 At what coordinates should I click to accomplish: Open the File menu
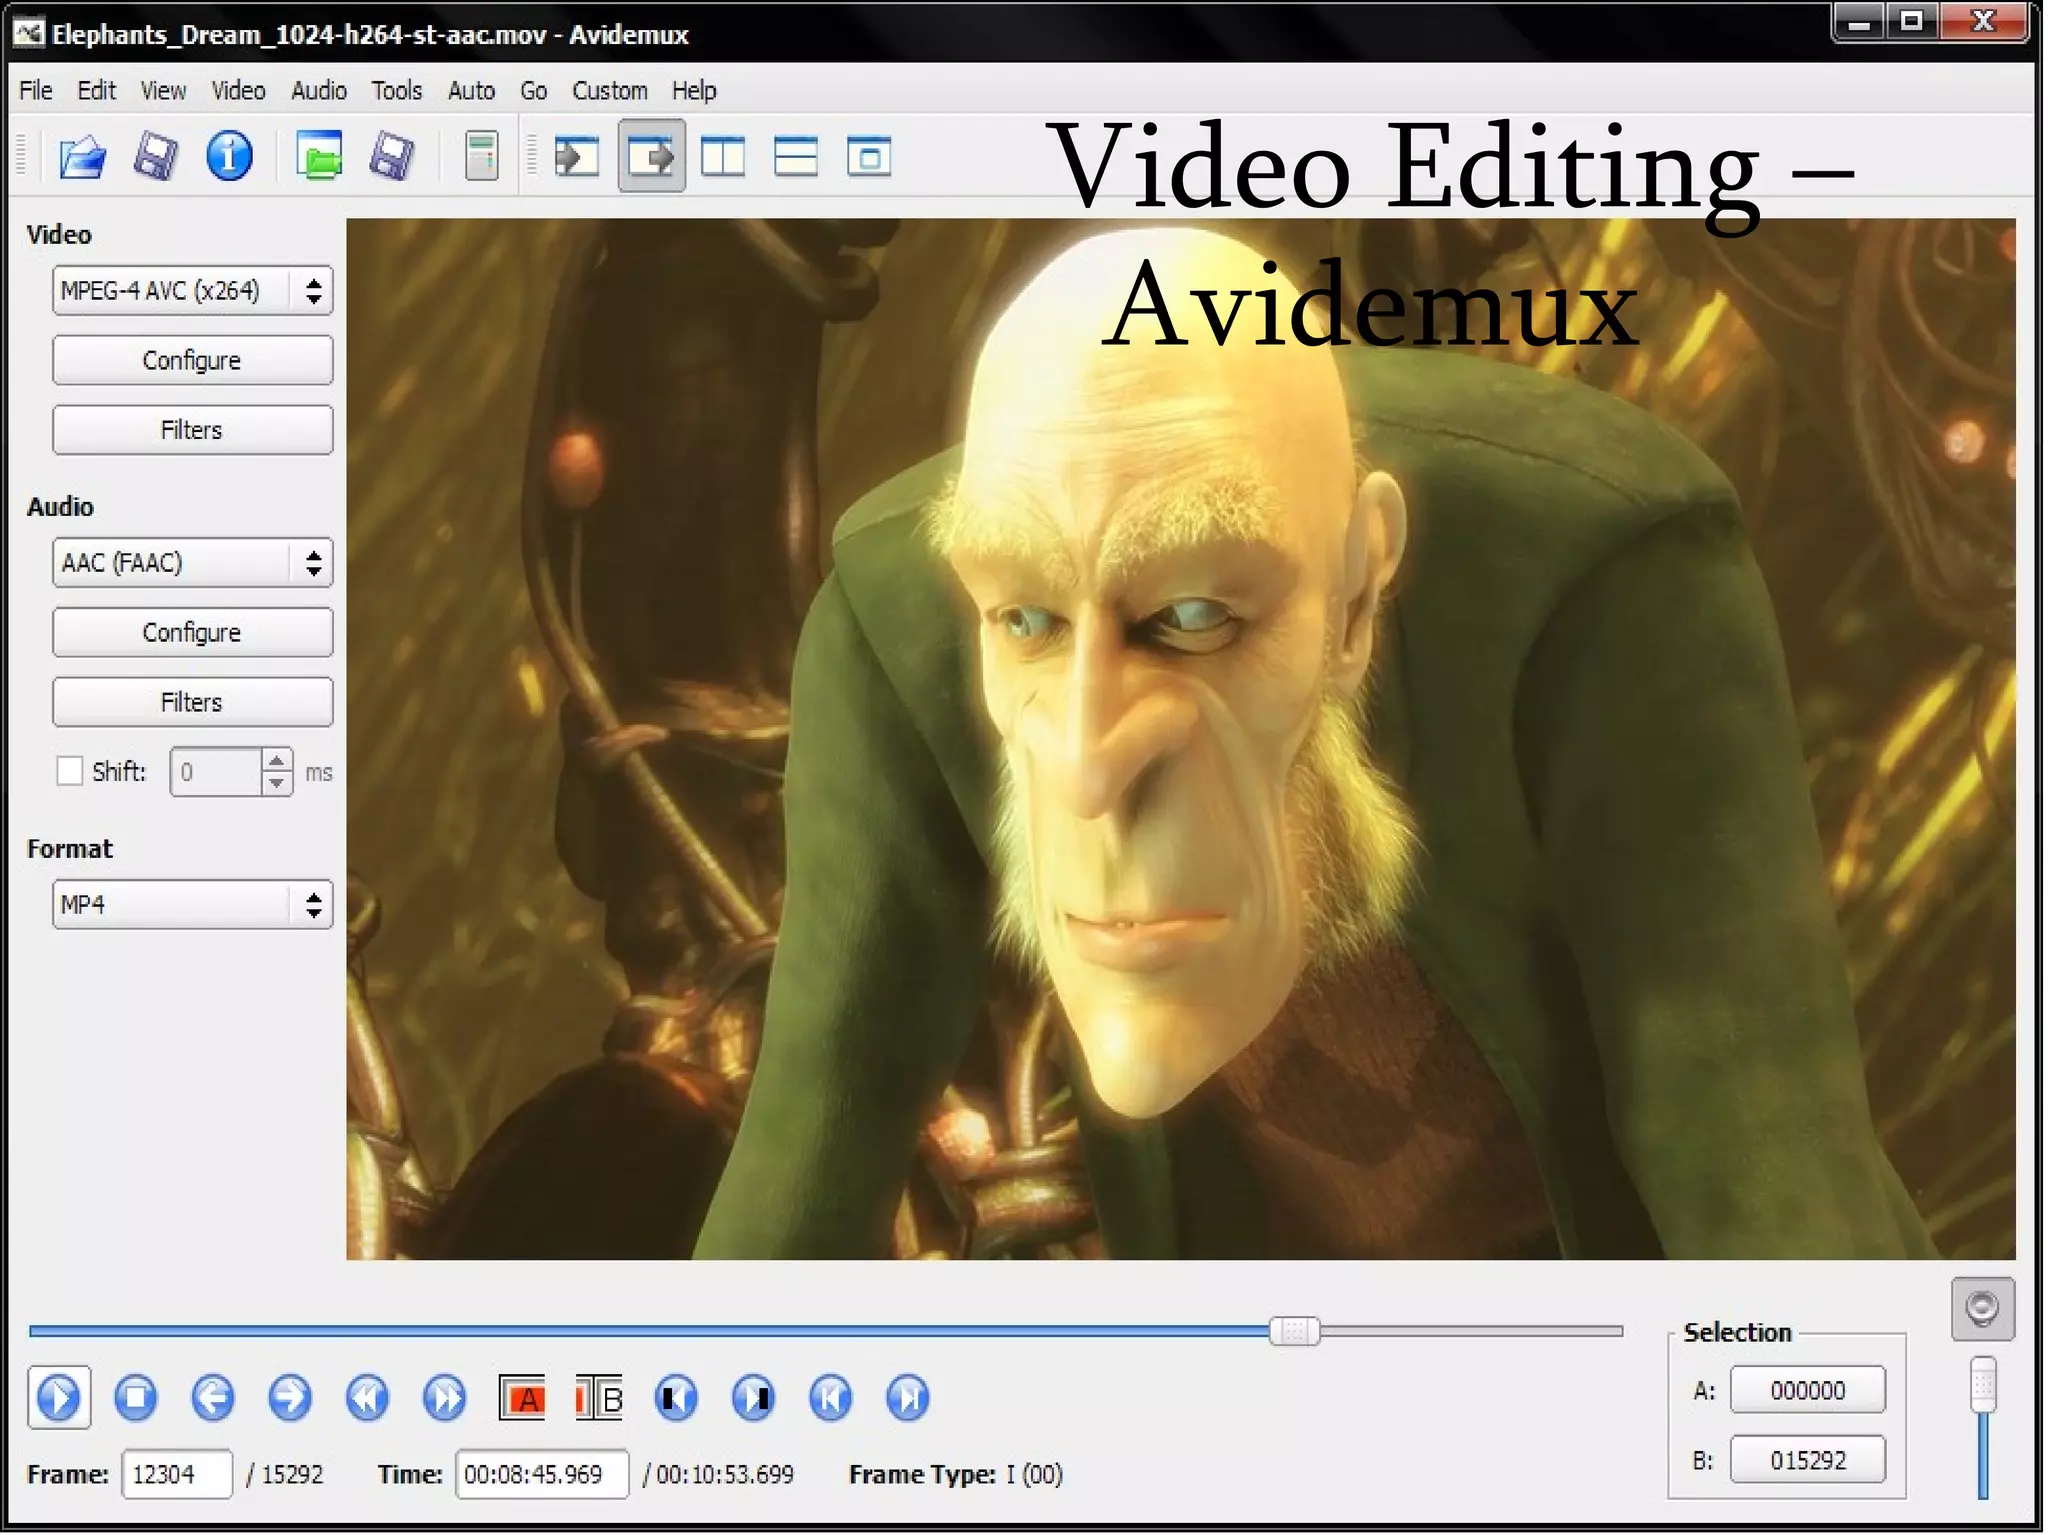point(36,90)
